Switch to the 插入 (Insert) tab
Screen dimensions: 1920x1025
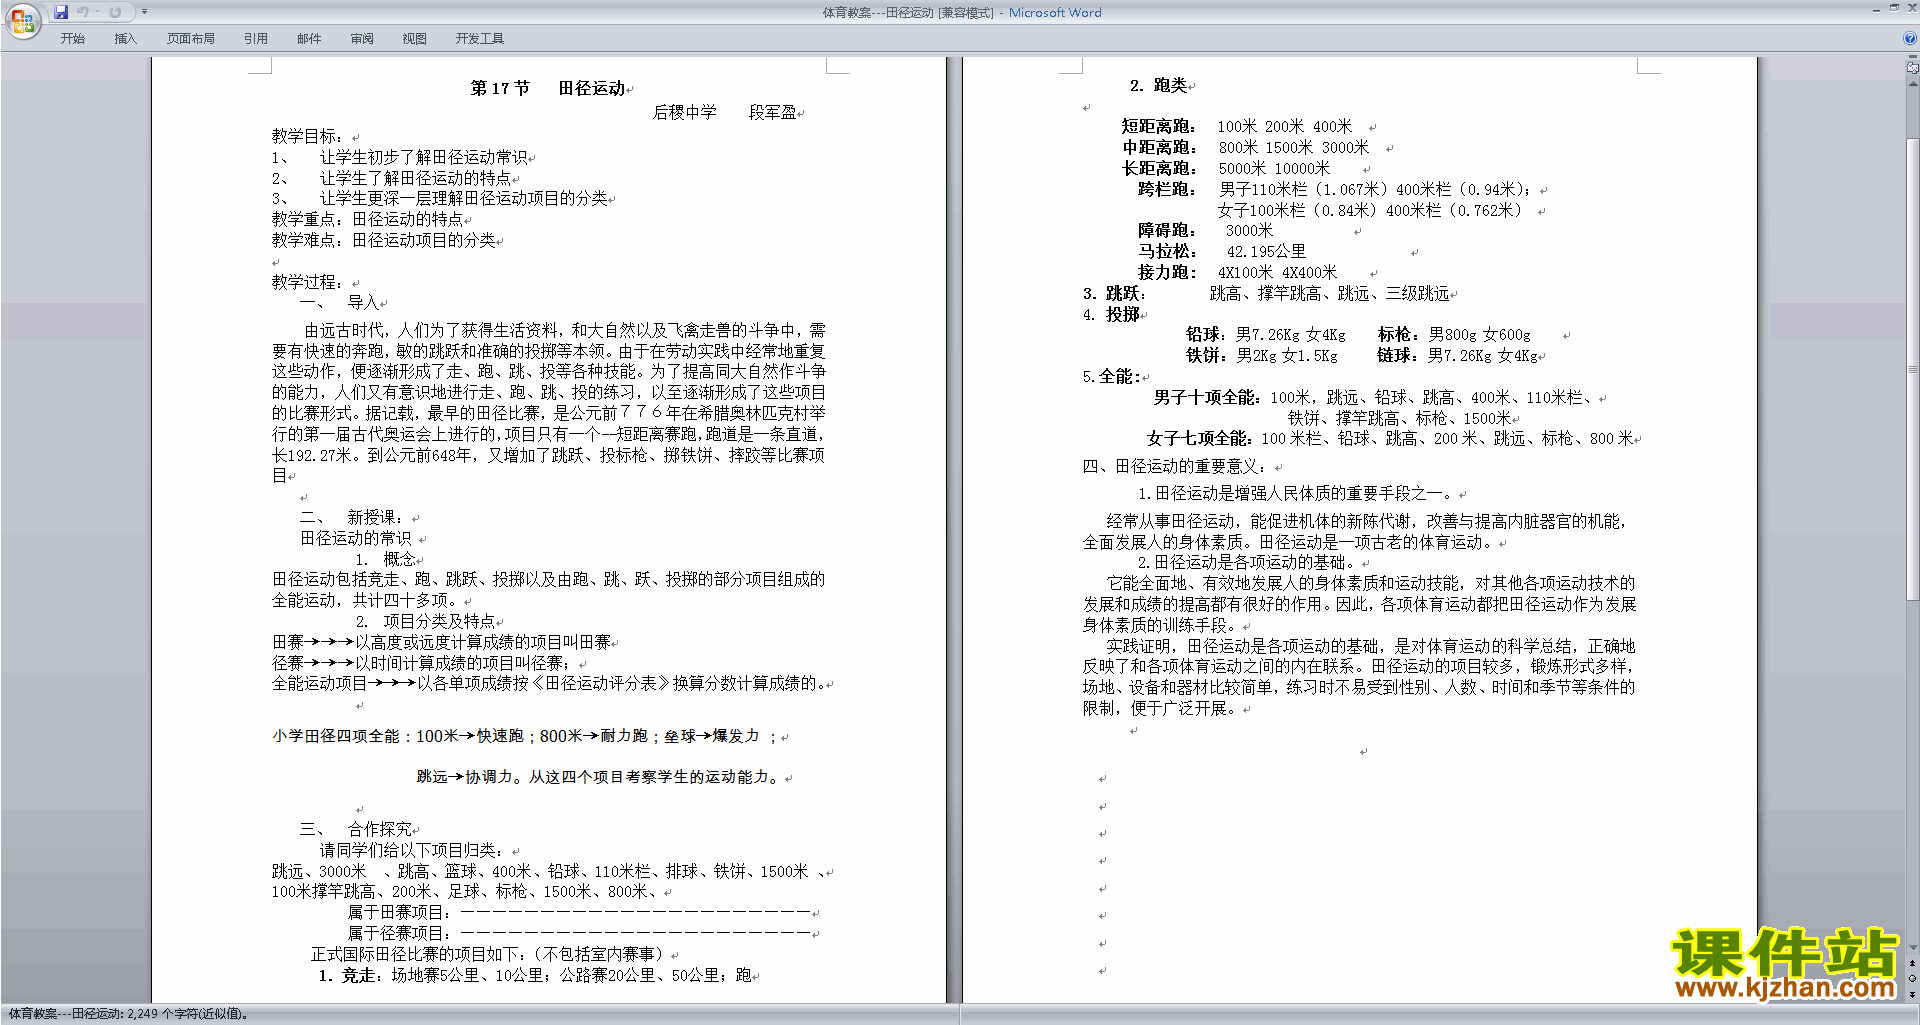click(125, 38)
